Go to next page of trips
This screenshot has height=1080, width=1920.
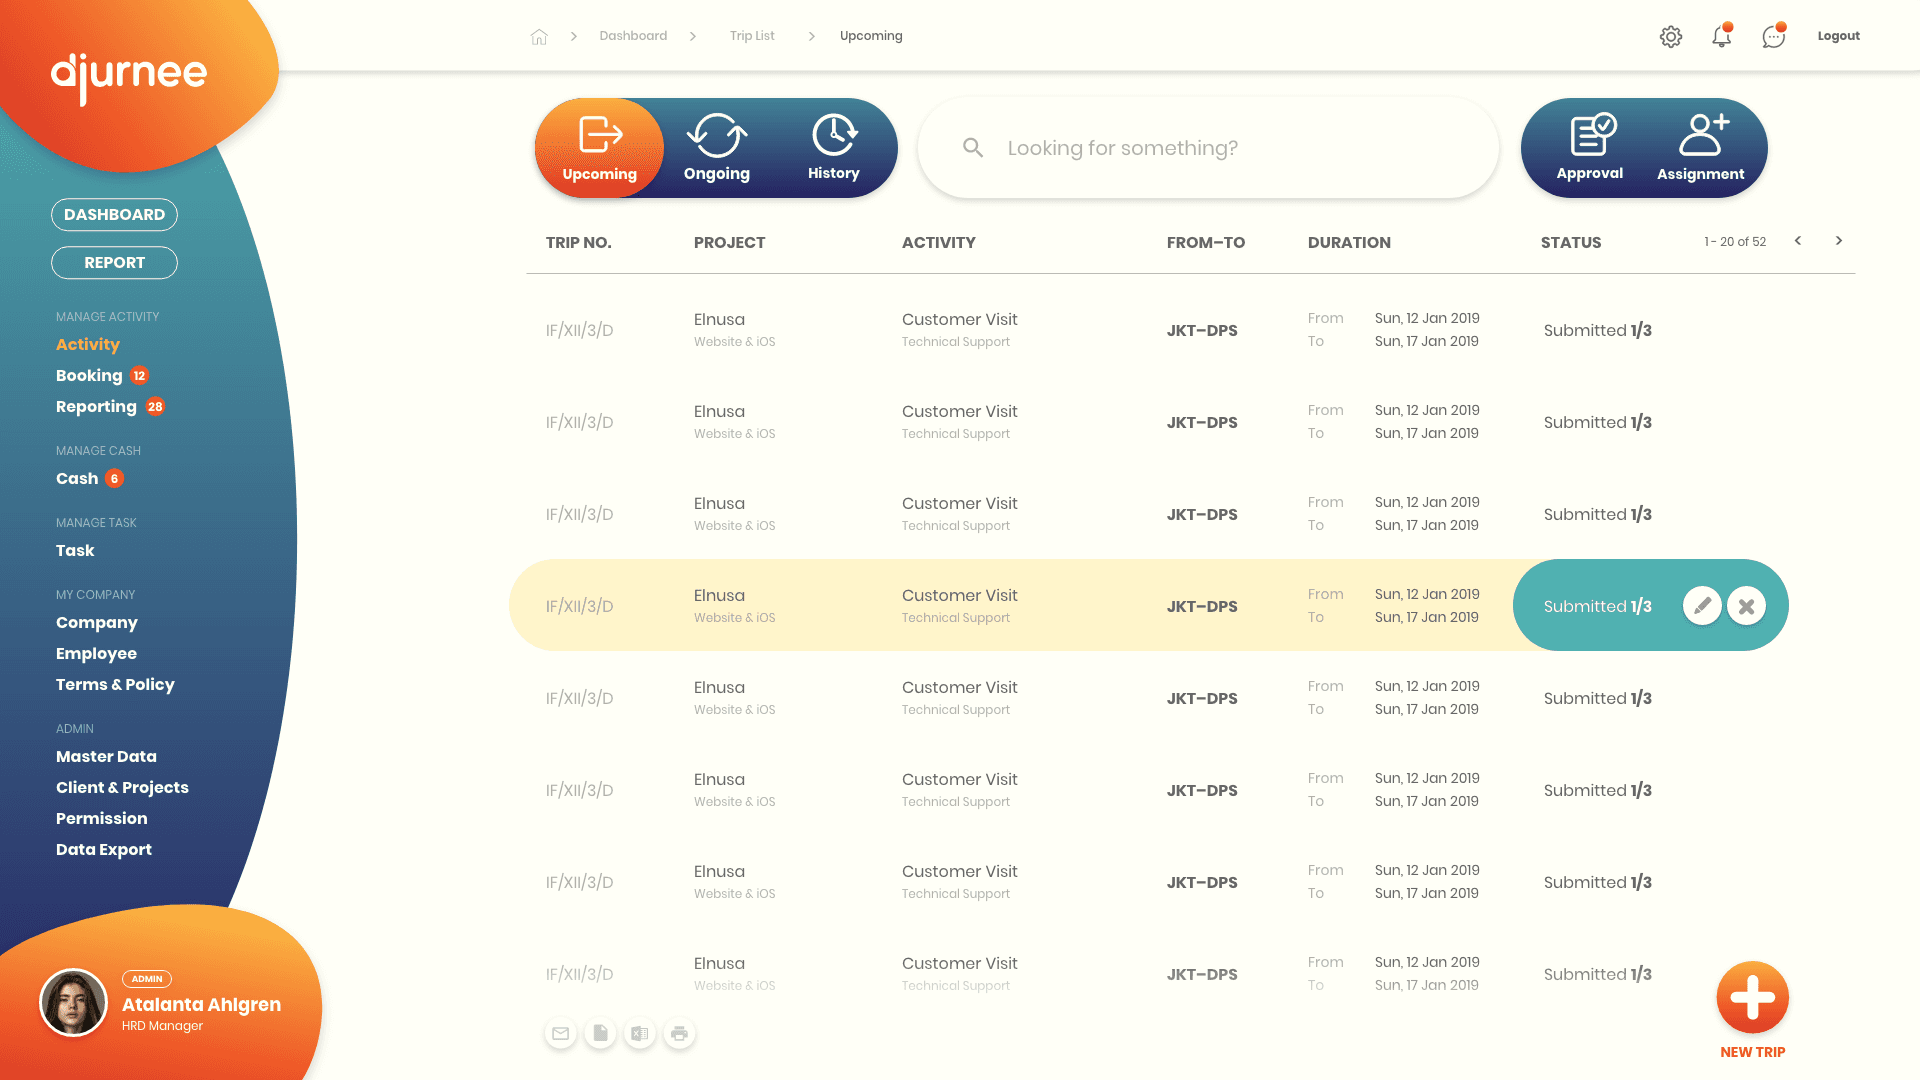(x=1838, y=241)
